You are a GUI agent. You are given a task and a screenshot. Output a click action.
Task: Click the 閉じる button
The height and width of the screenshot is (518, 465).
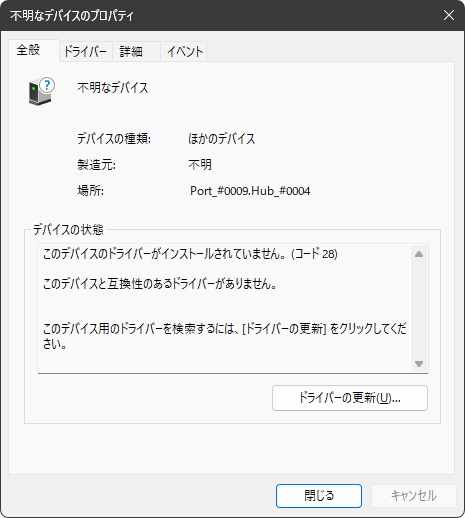[x=319, y=496]
